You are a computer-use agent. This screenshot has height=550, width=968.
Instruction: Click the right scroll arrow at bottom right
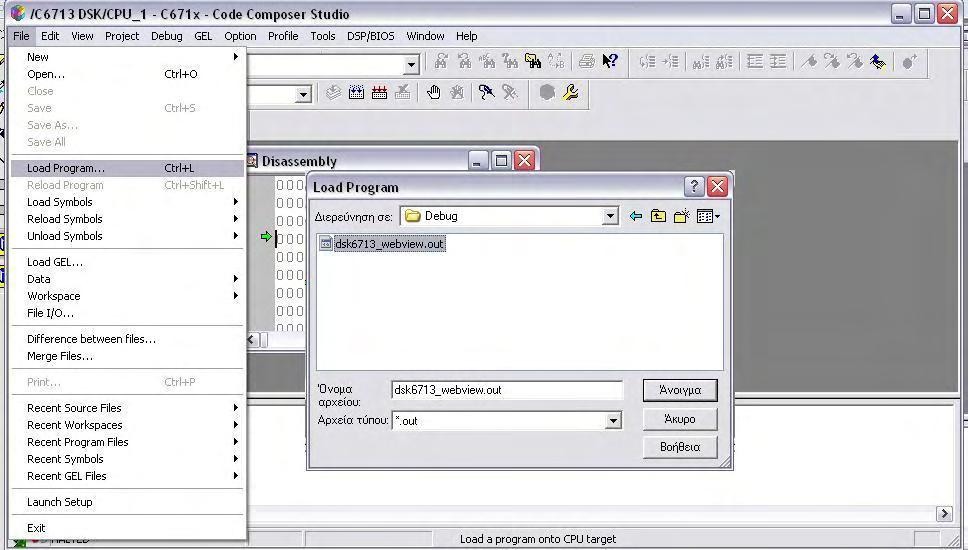(944, 513)
